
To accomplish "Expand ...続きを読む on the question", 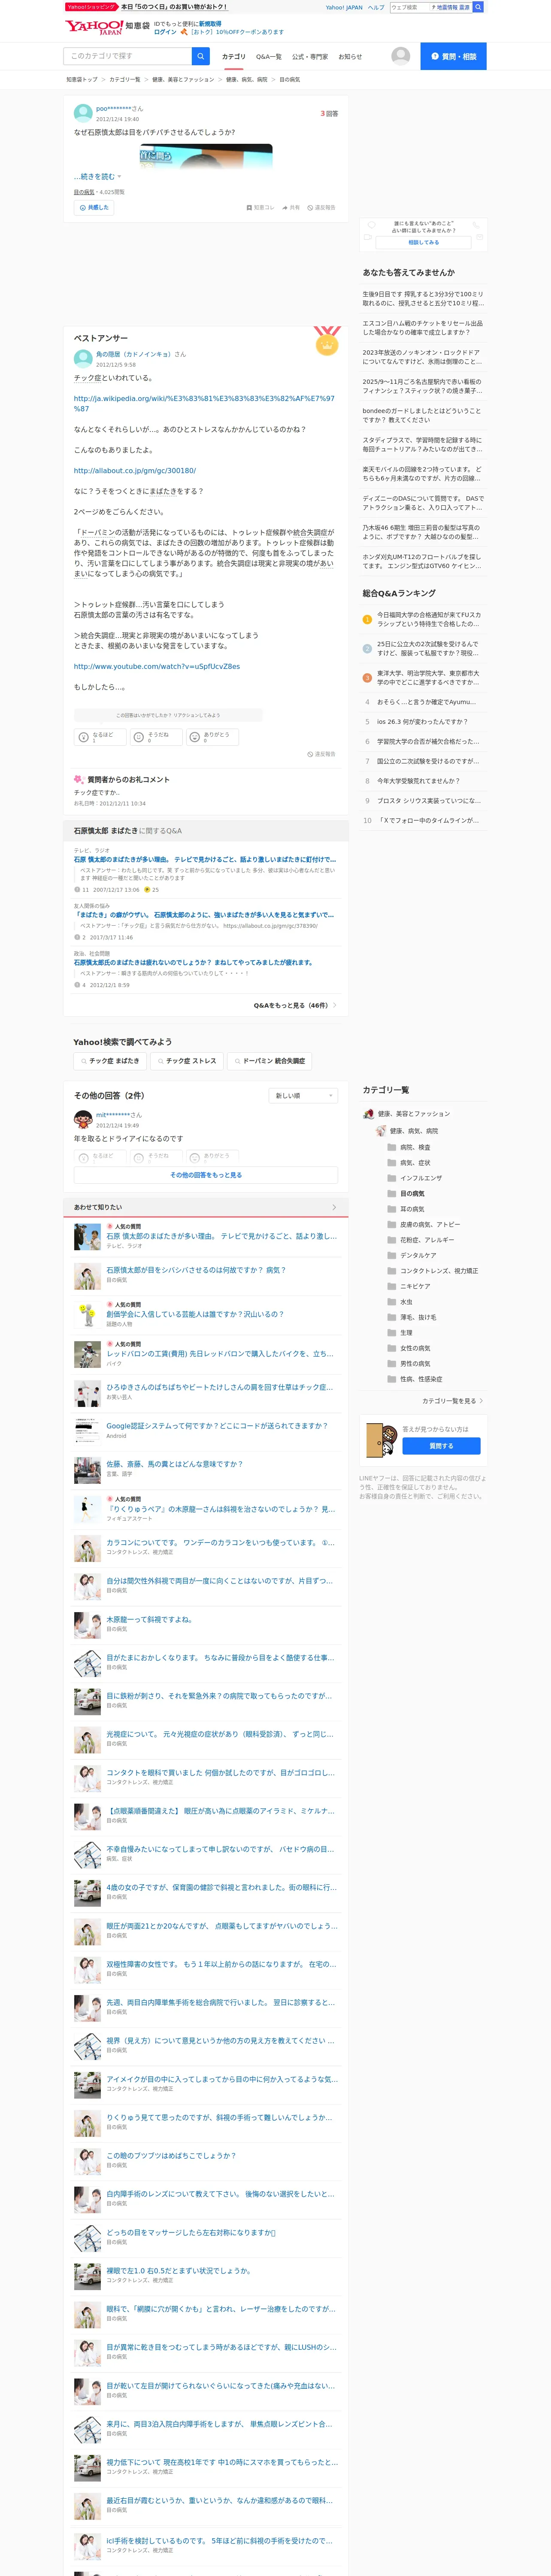I will (x=97, y=177).
